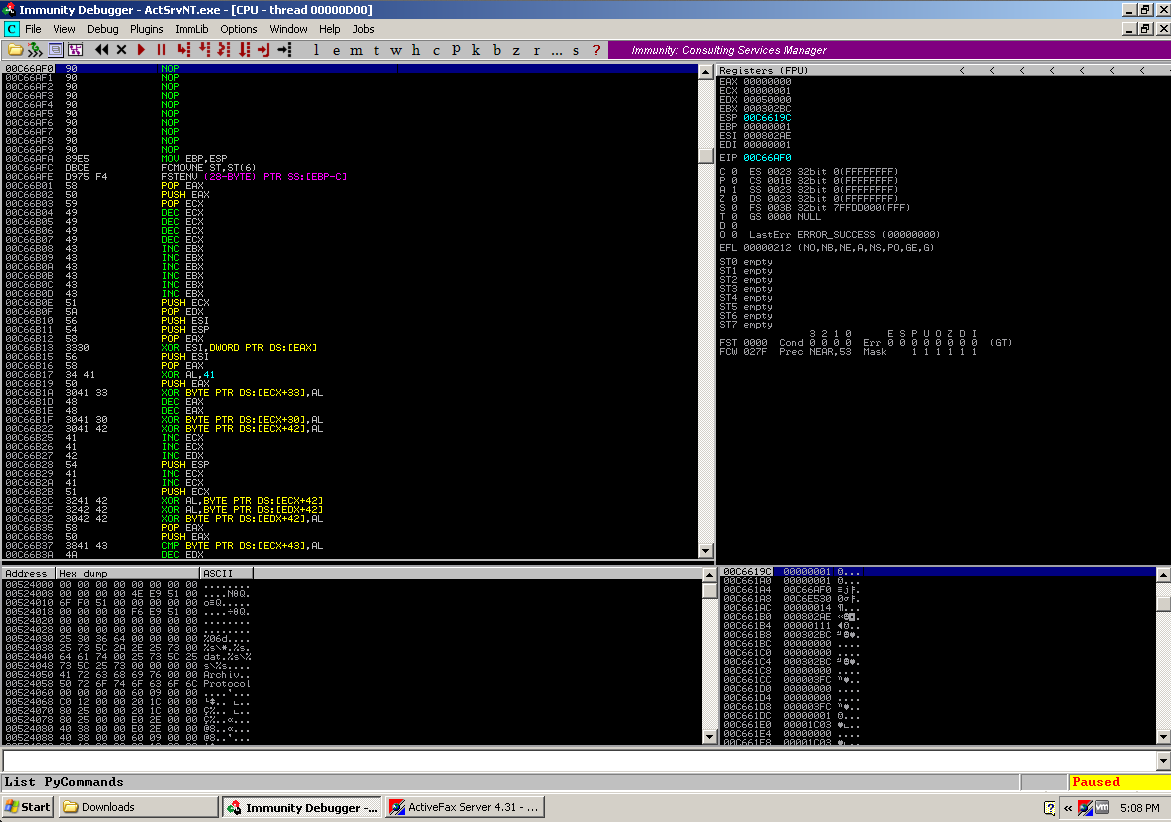Click the Address column header in the dump pane
The width and height of the screenshot is (1171, 822).
click(x=28, y=573)
